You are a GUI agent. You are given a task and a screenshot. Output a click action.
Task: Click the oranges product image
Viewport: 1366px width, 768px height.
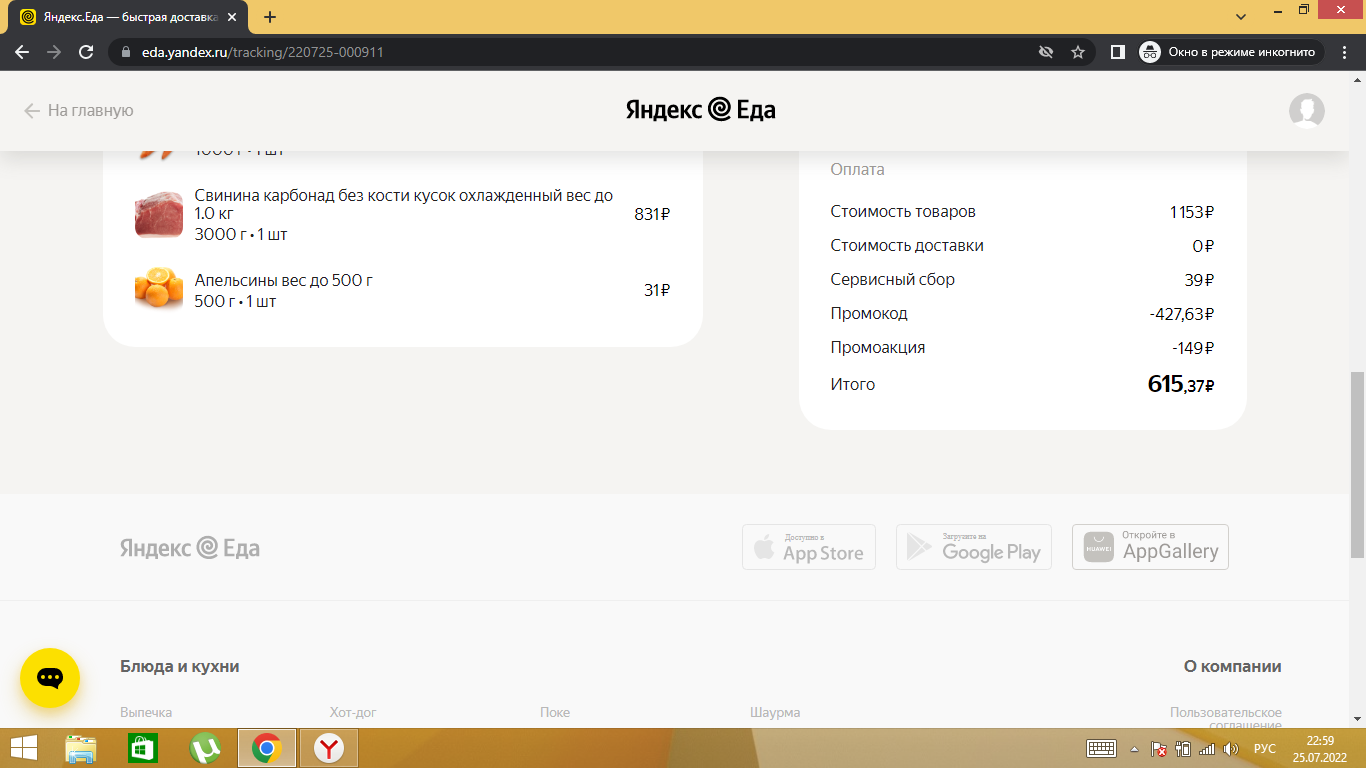[x=159, y=290]
